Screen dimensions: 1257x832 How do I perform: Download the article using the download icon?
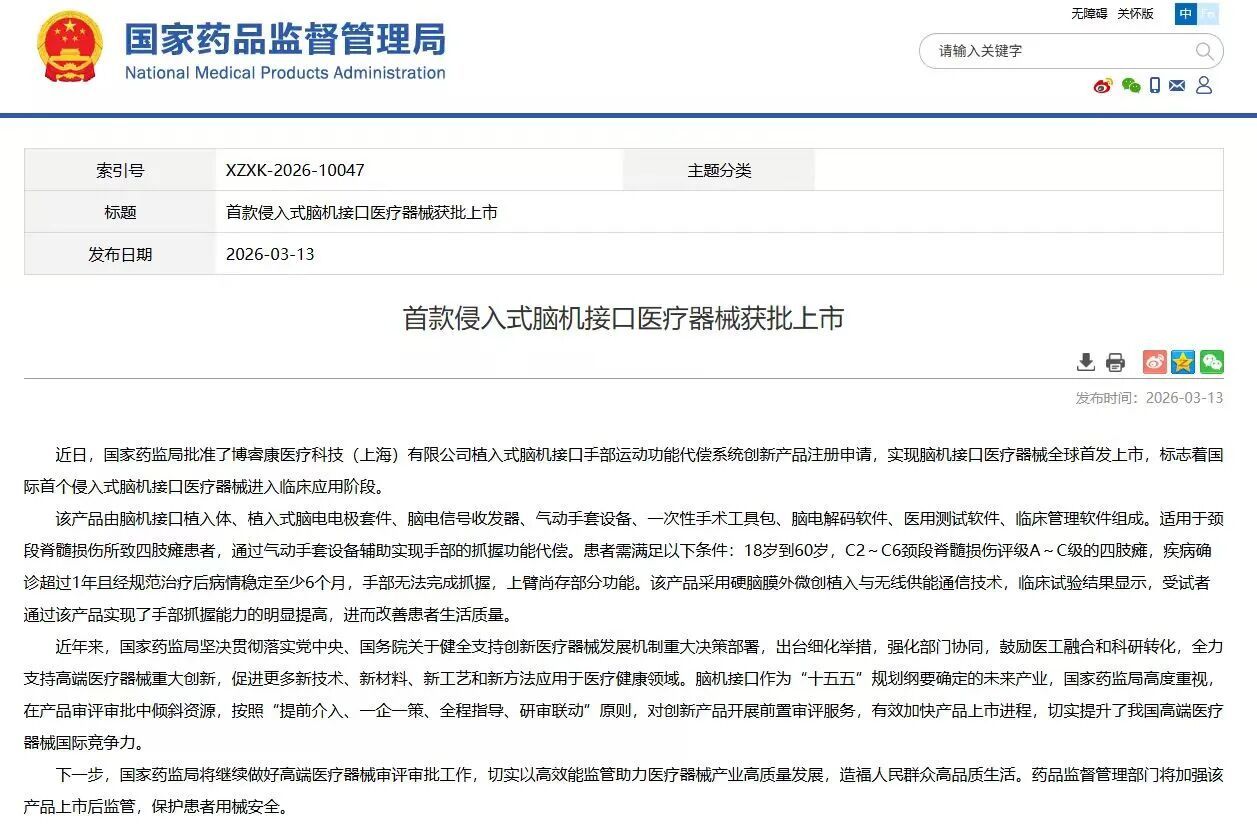point(1085,362)
